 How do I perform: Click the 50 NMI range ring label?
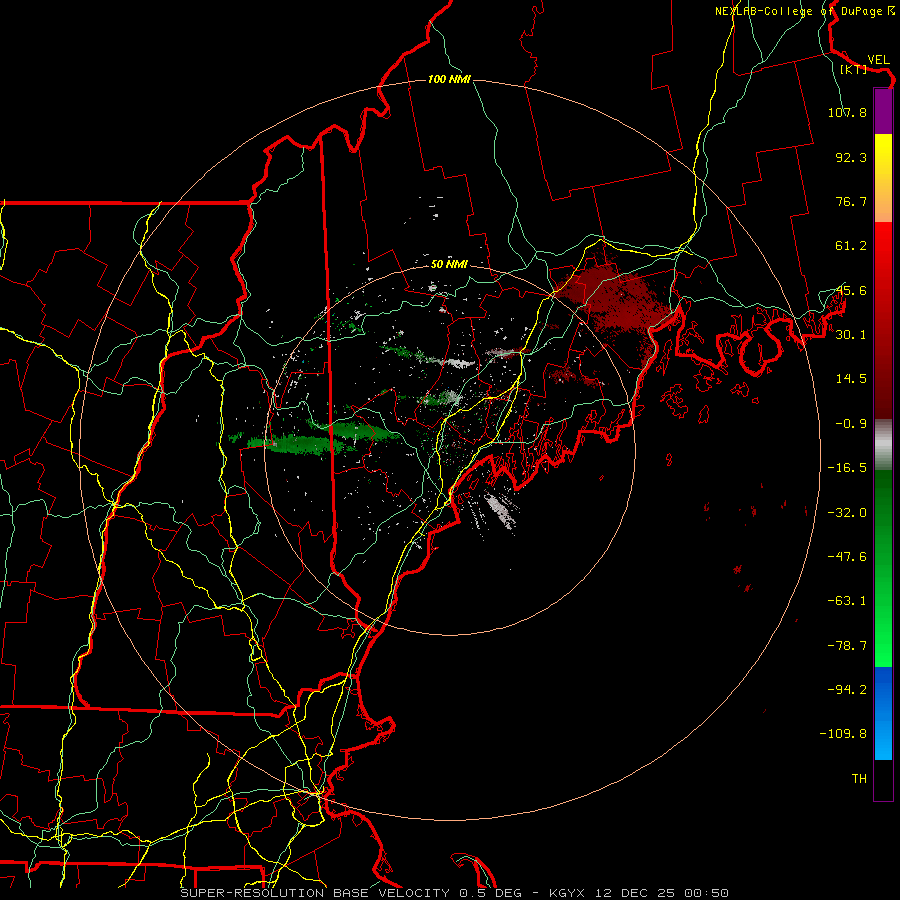tap(449, 264)
